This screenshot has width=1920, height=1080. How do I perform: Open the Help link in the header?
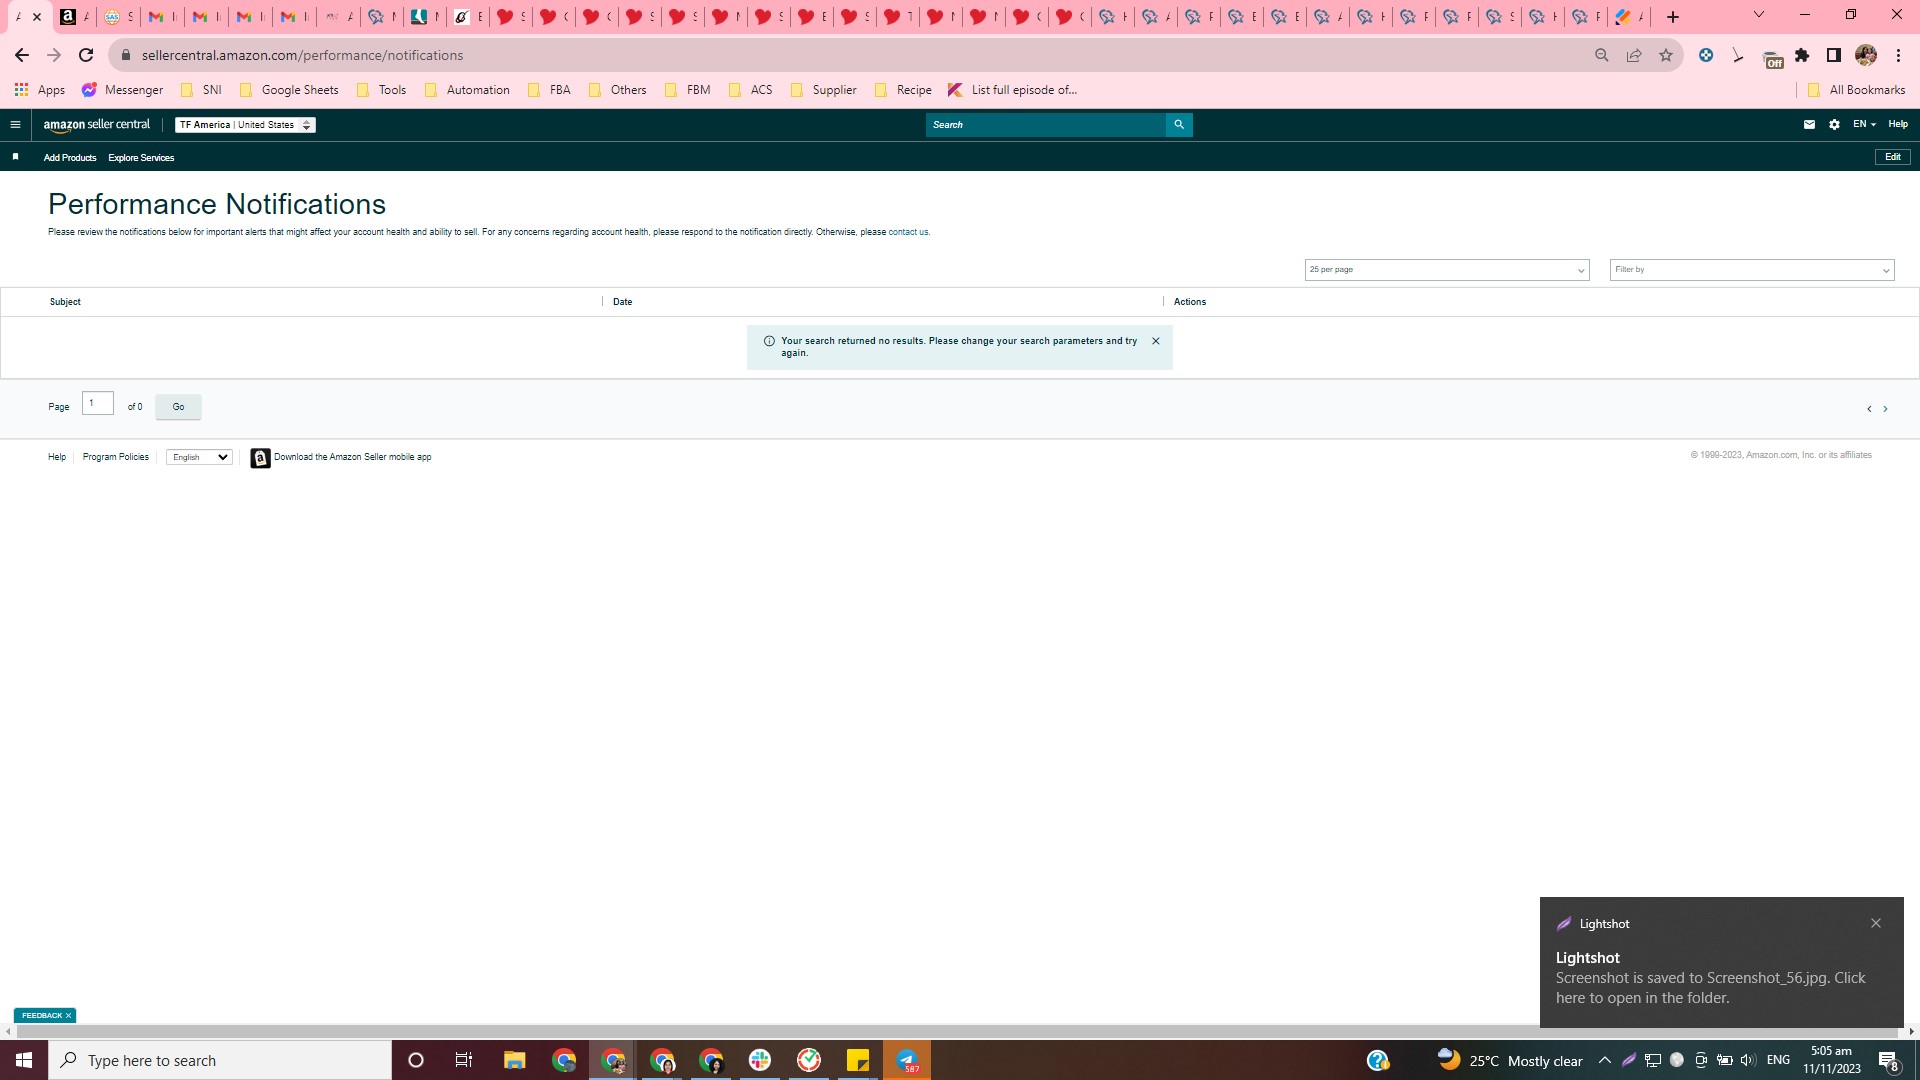pyautogui.click(x=1898, y=125)
